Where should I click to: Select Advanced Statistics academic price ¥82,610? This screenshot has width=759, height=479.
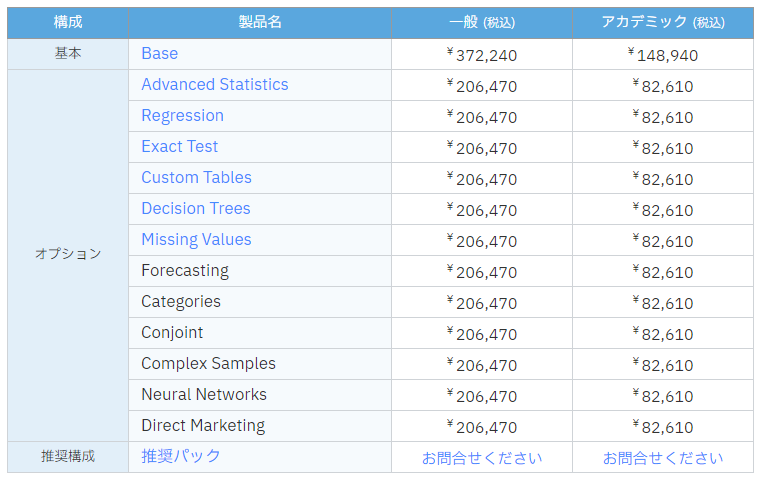tap(663, 86)
